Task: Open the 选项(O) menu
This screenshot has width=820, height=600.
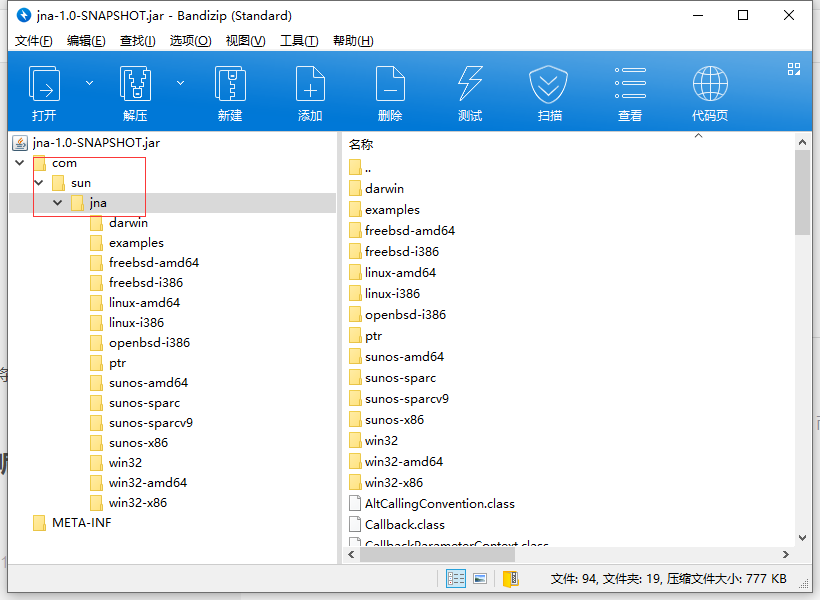Action: coord(190,41)
